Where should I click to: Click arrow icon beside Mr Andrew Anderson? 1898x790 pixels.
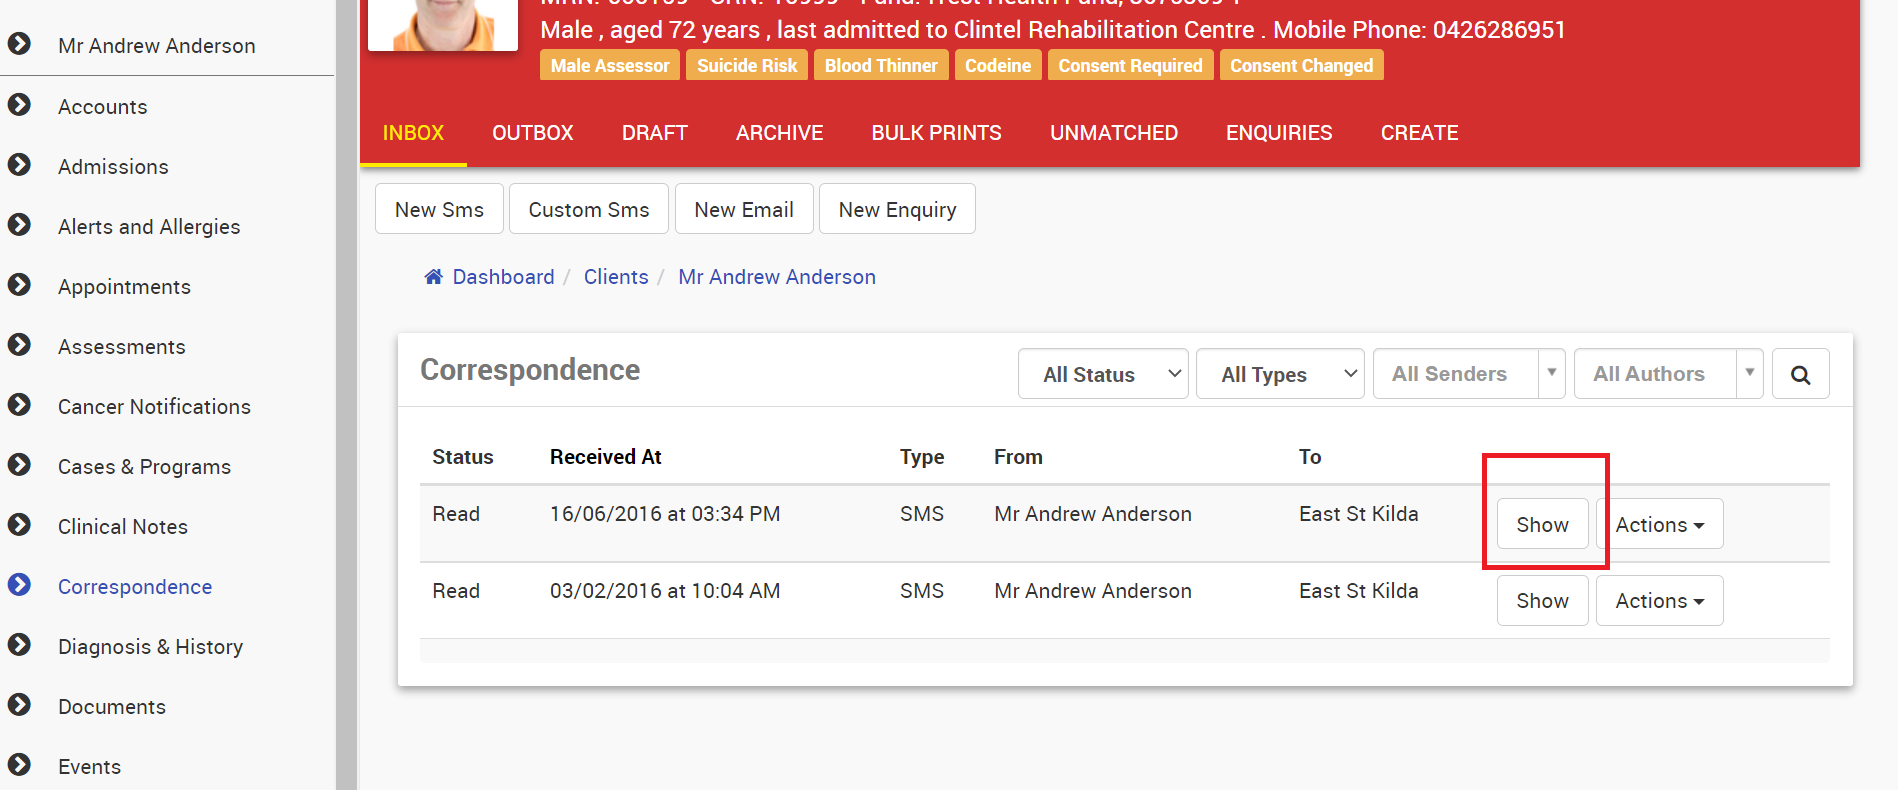pos(19,44)
